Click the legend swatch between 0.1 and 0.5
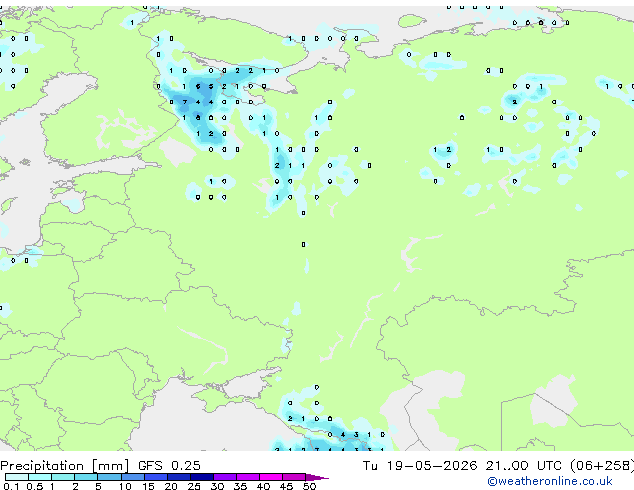 click(x=17, y=477)
